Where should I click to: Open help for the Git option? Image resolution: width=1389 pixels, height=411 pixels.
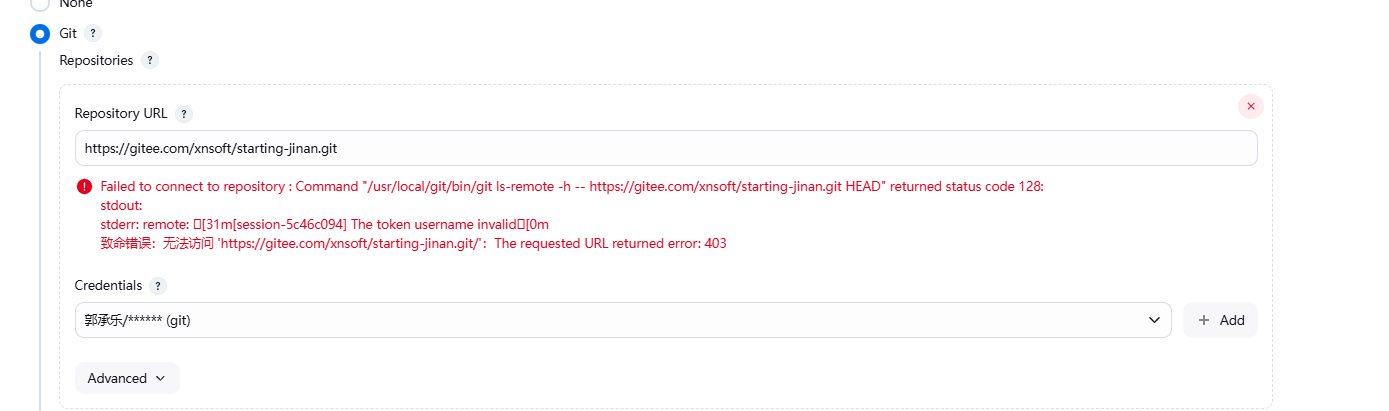(93, 33)
